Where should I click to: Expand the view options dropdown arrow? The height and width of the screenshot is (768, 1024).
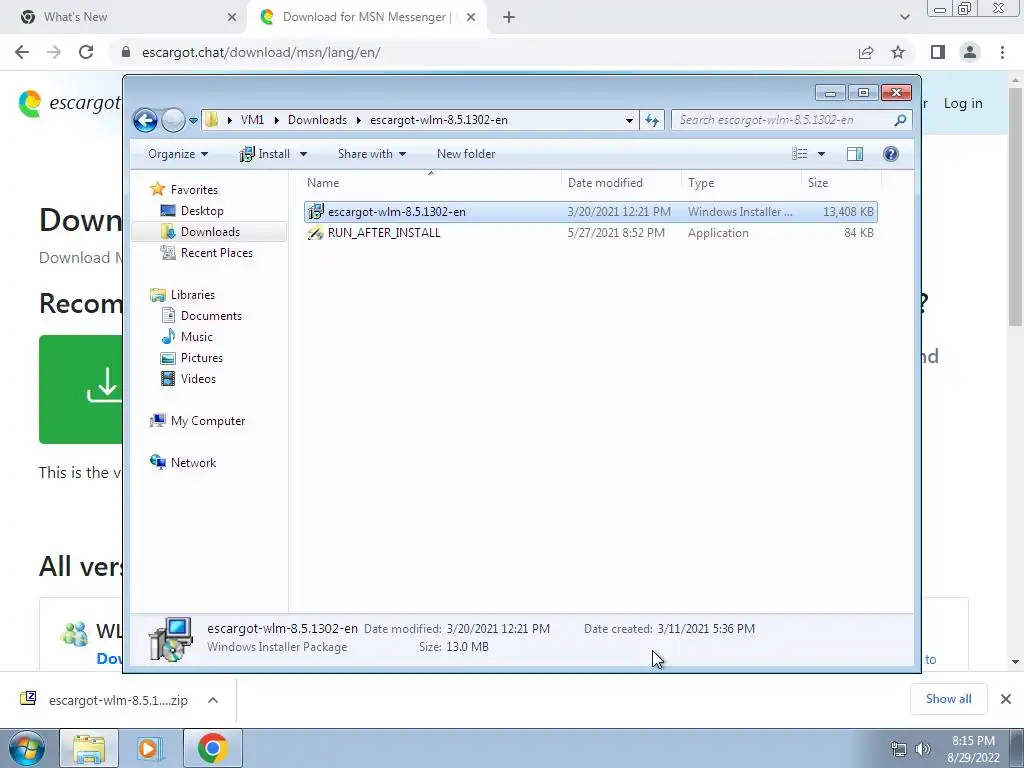(x=822, y=154)
